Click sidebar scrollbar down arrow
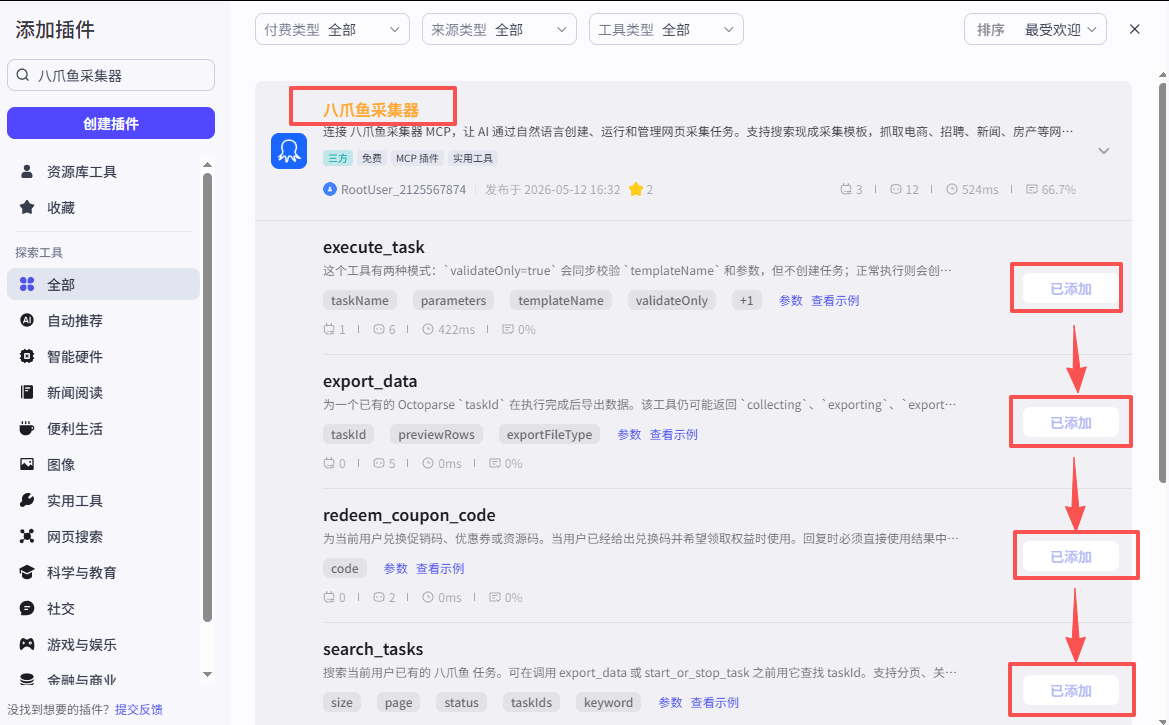Viewport: 1169px width, 725px height. tap(207, 674)
